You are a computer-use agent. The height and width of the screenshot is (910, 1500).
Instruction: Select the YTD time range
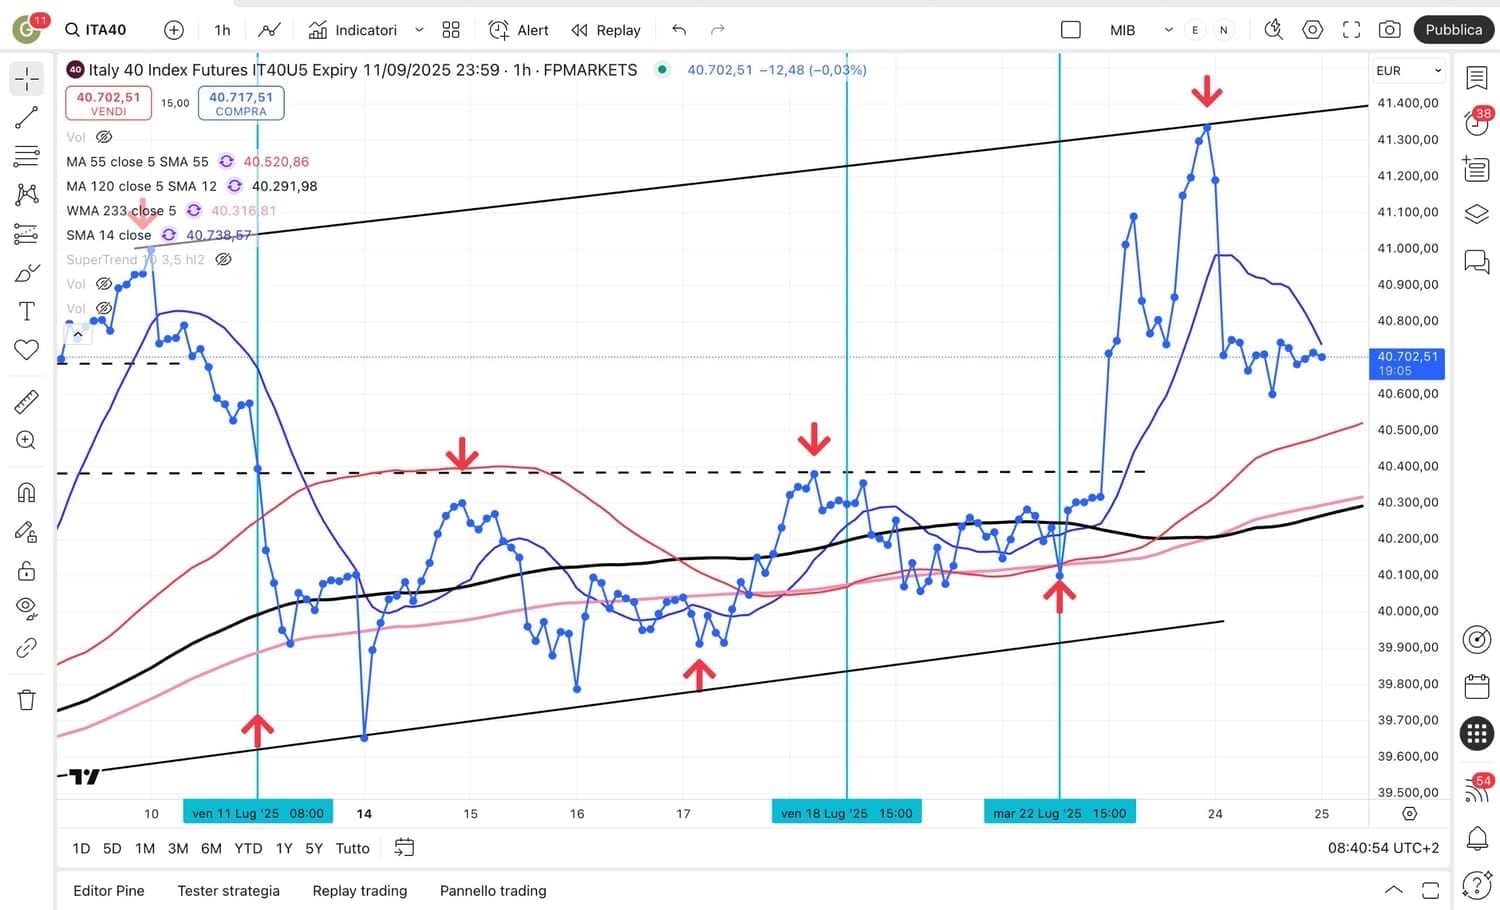(248, 848)
